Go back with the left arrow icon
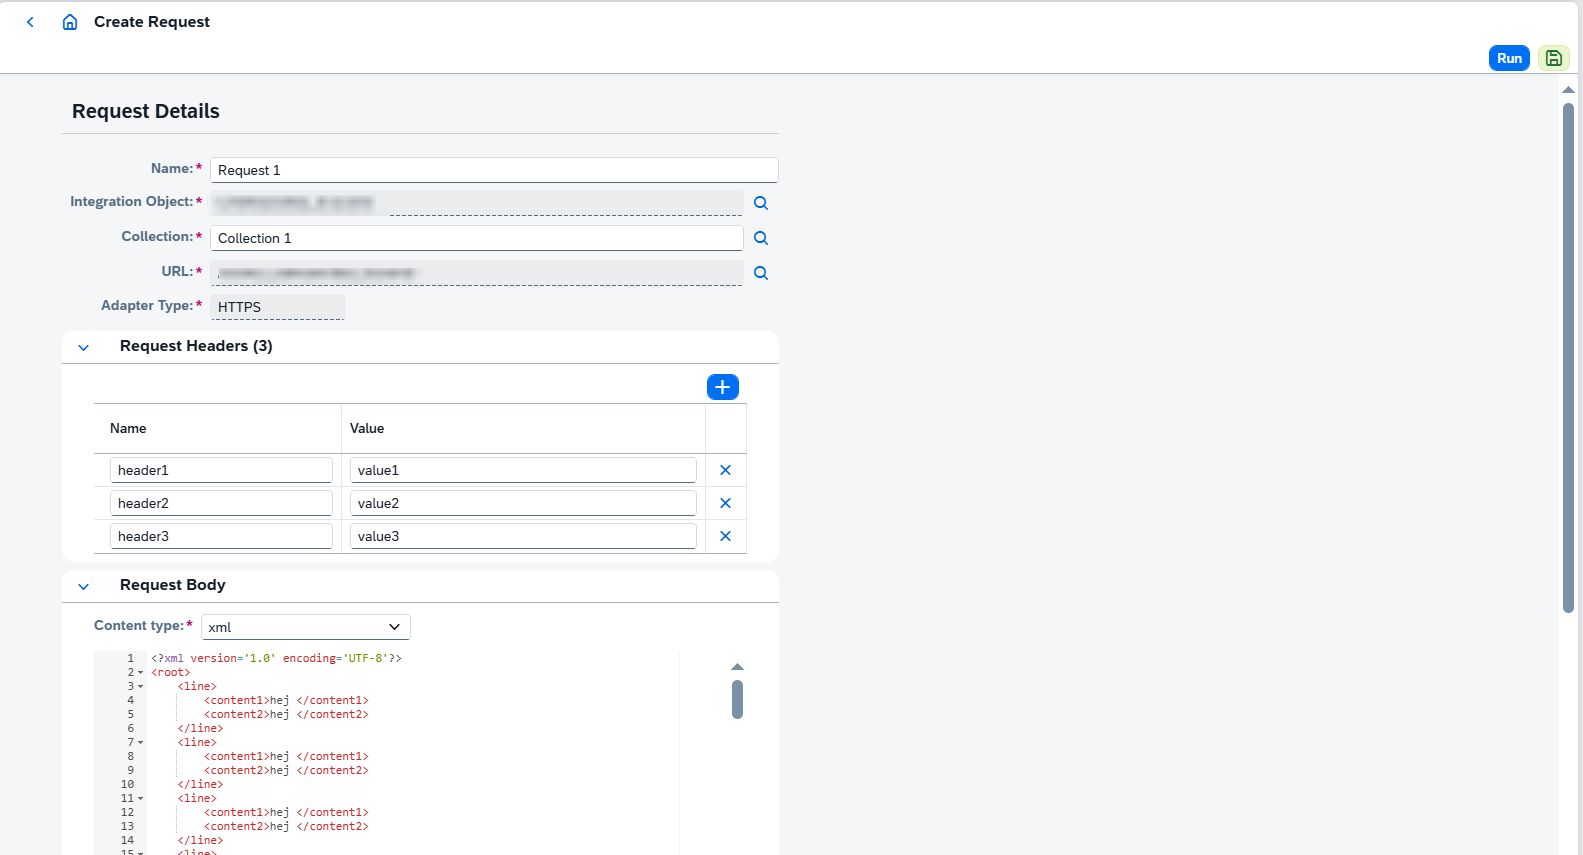 point(30,22)
